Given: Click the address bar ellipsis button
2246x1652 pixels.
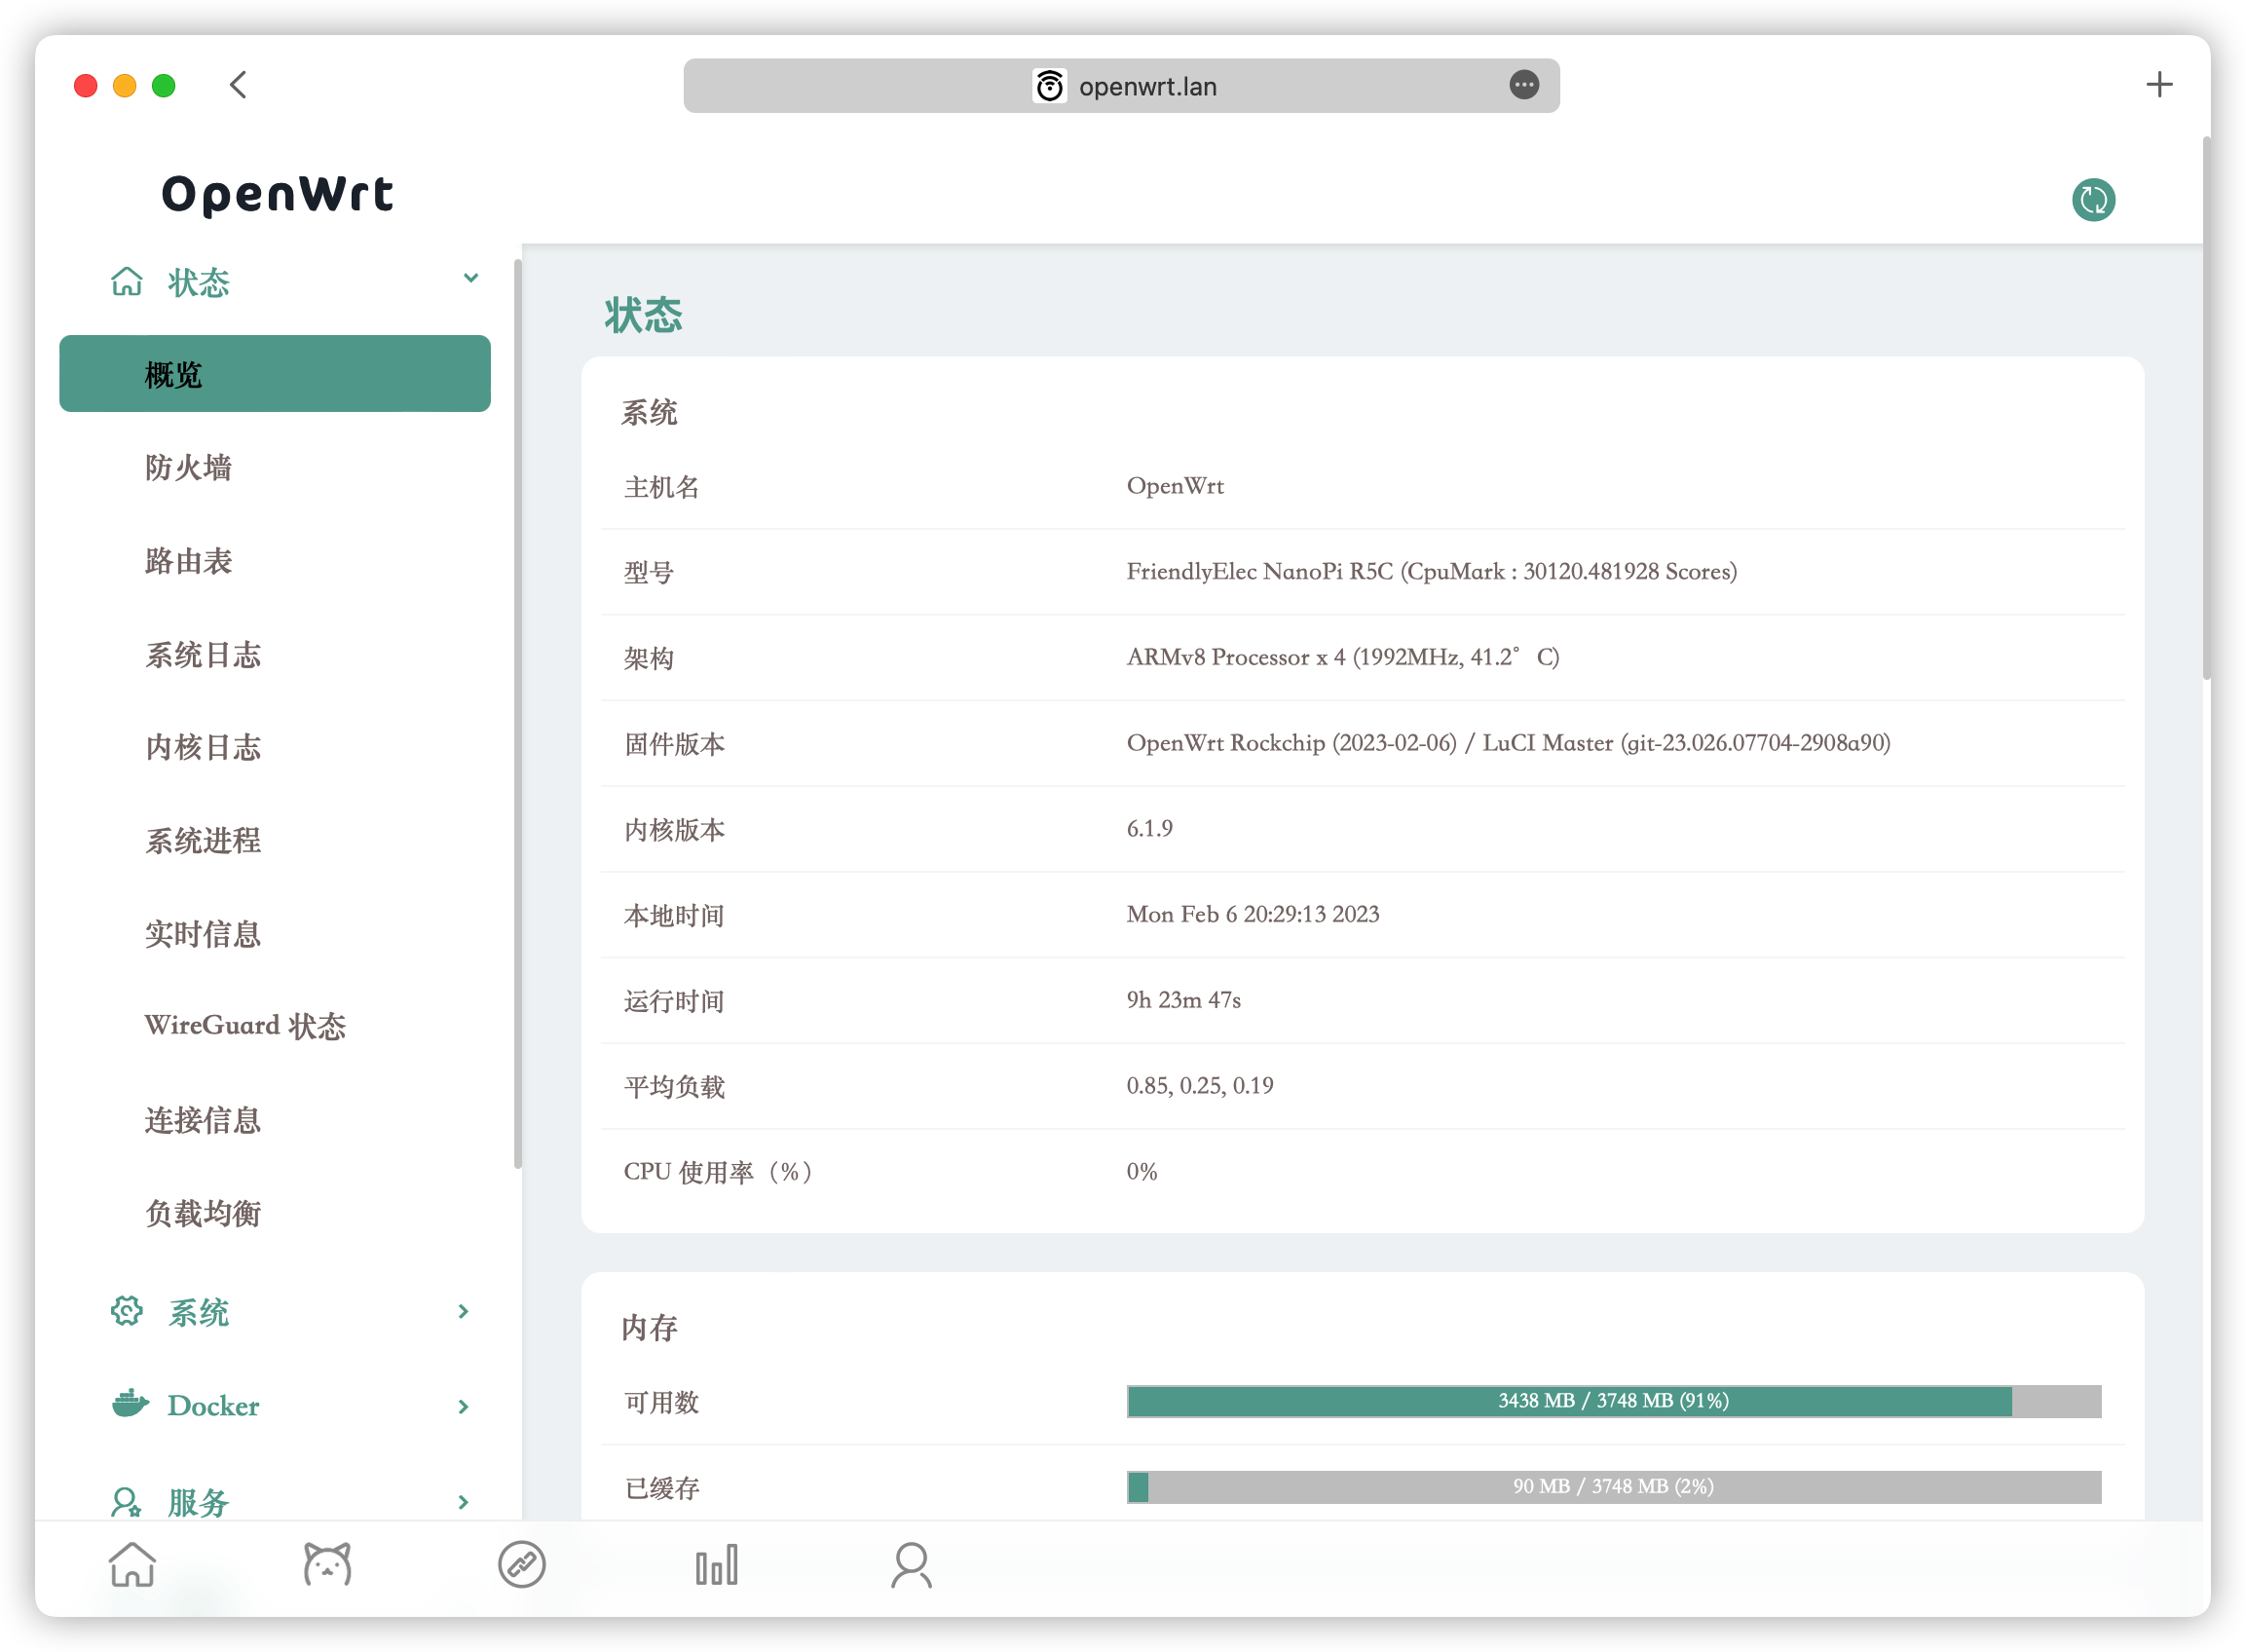Looking at the screenshot, I should click(1523, 85).
